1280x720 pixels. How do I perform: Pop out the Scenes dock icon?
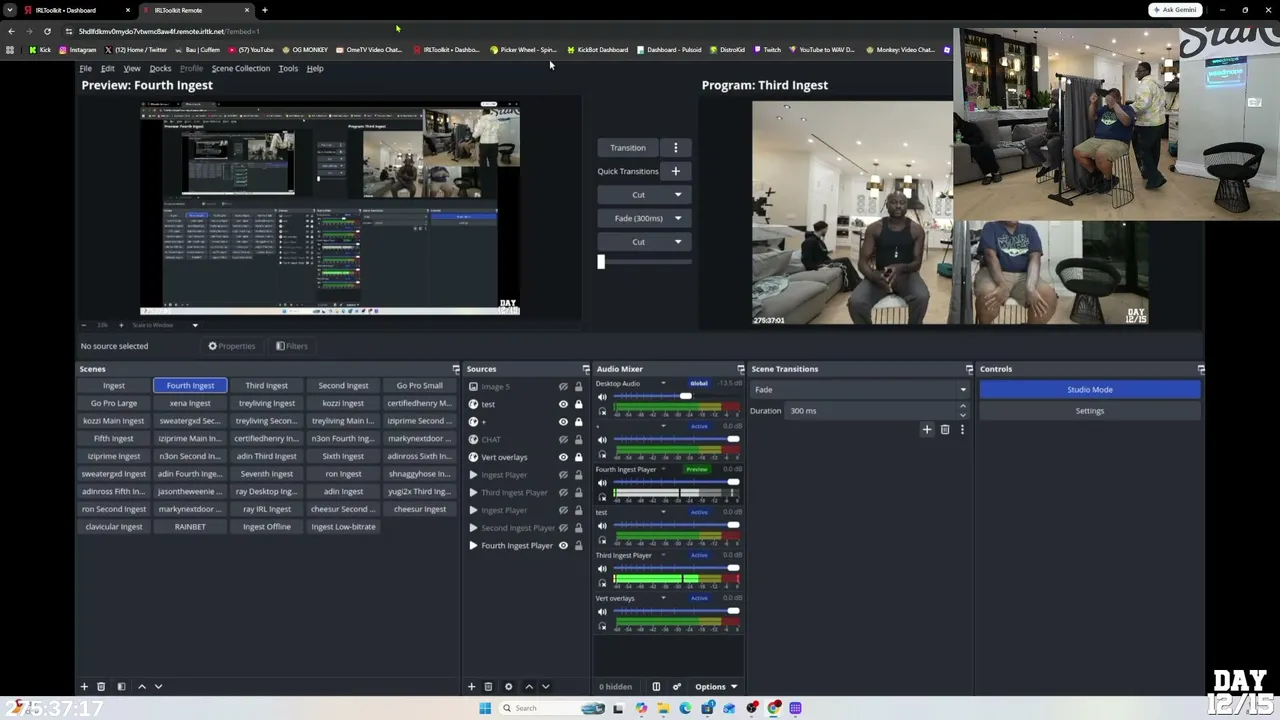click(456, 369)
